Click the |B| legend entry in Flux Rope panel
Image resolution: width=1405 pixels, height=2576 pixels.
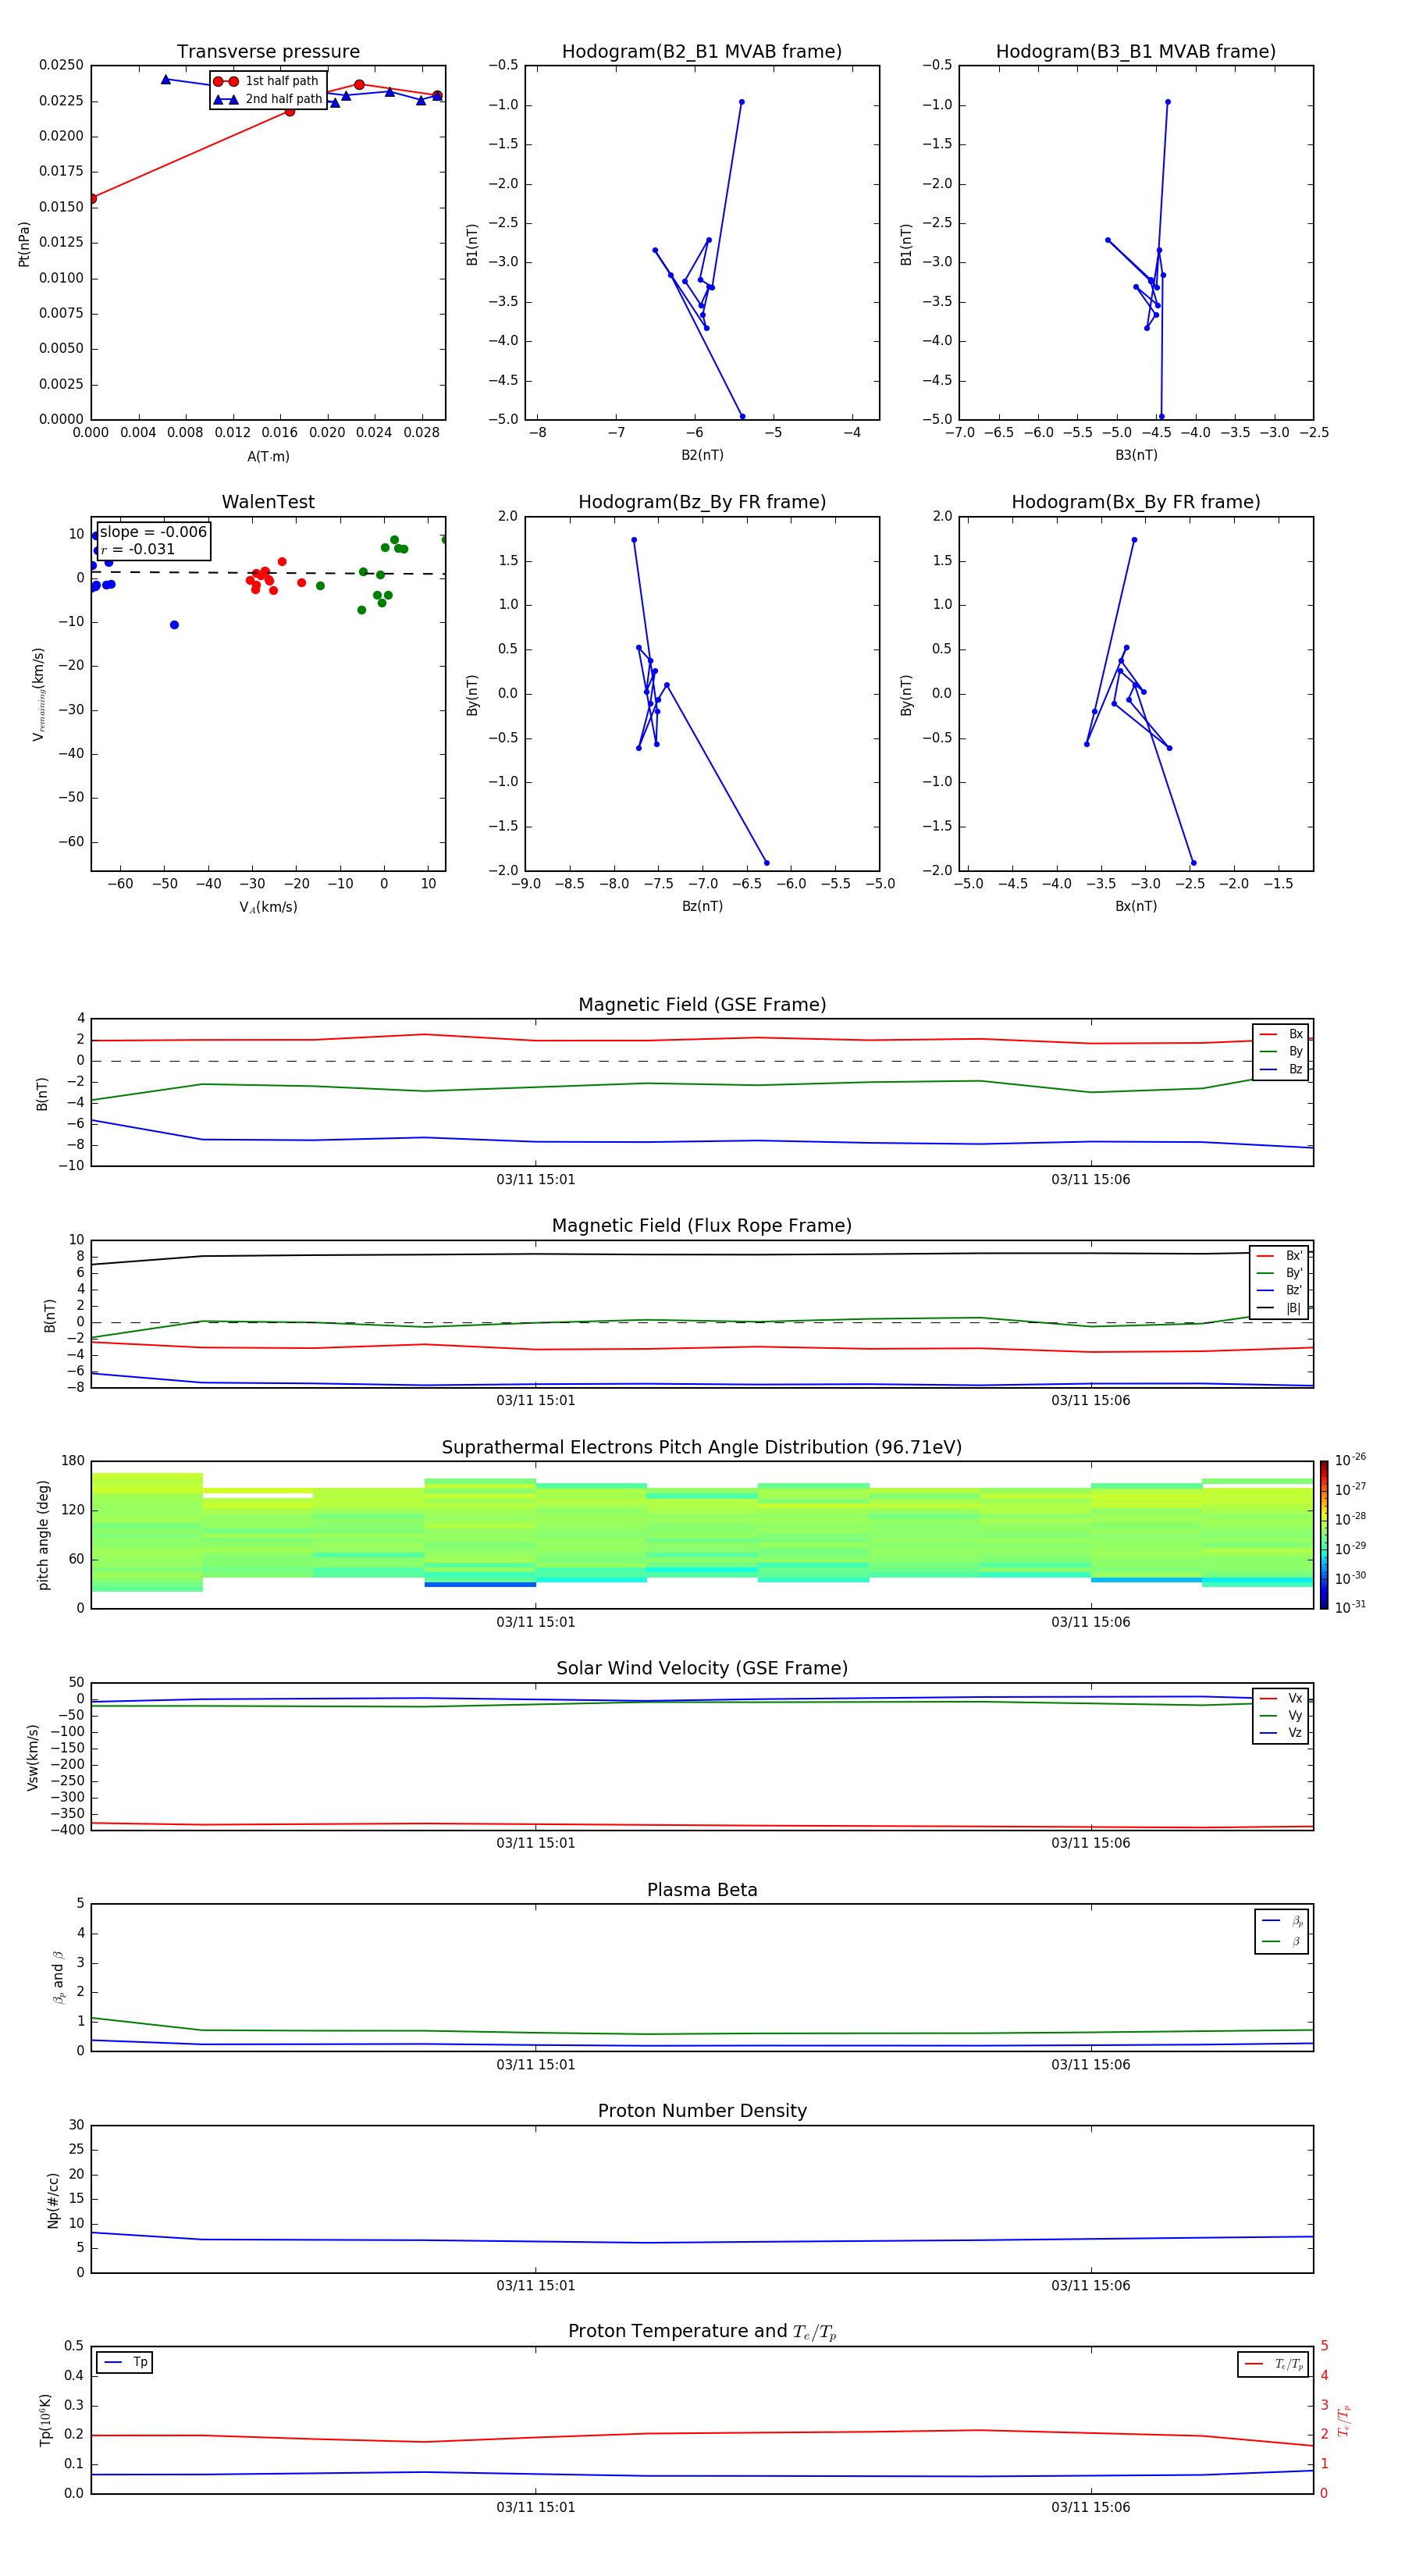[1280, 1308]
